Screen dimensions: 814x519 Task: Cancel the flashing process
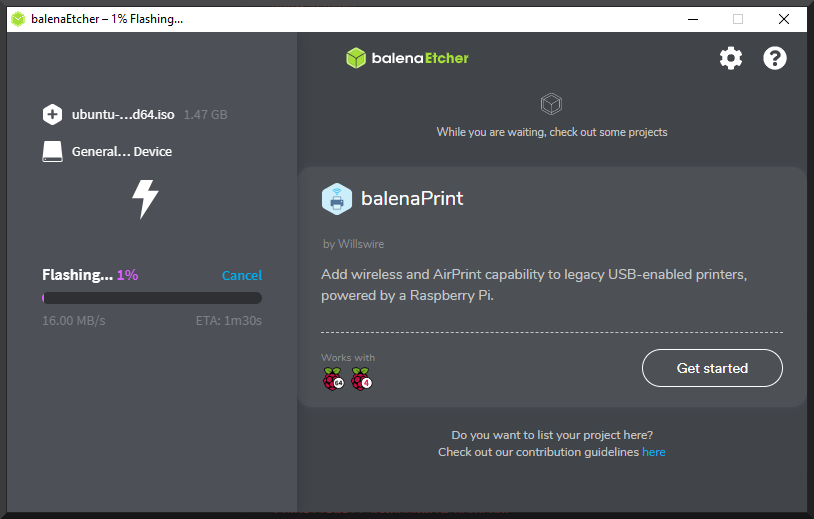(241, 275)
